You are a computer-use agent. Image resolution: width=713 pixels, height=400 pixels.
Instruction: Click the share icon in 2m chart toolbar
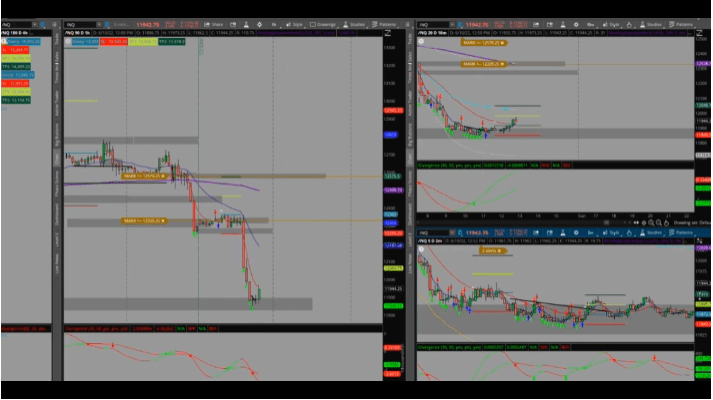tap(536, 233)
